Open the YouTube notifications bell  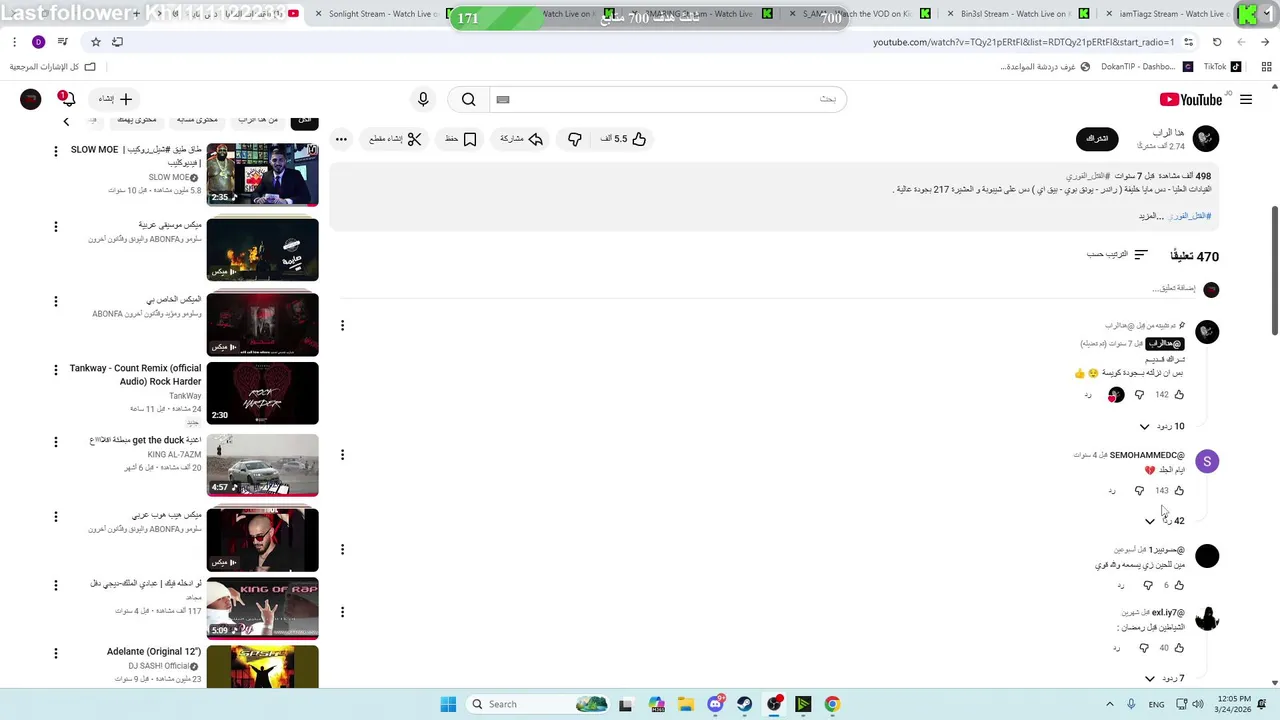[x=67, y=99]
